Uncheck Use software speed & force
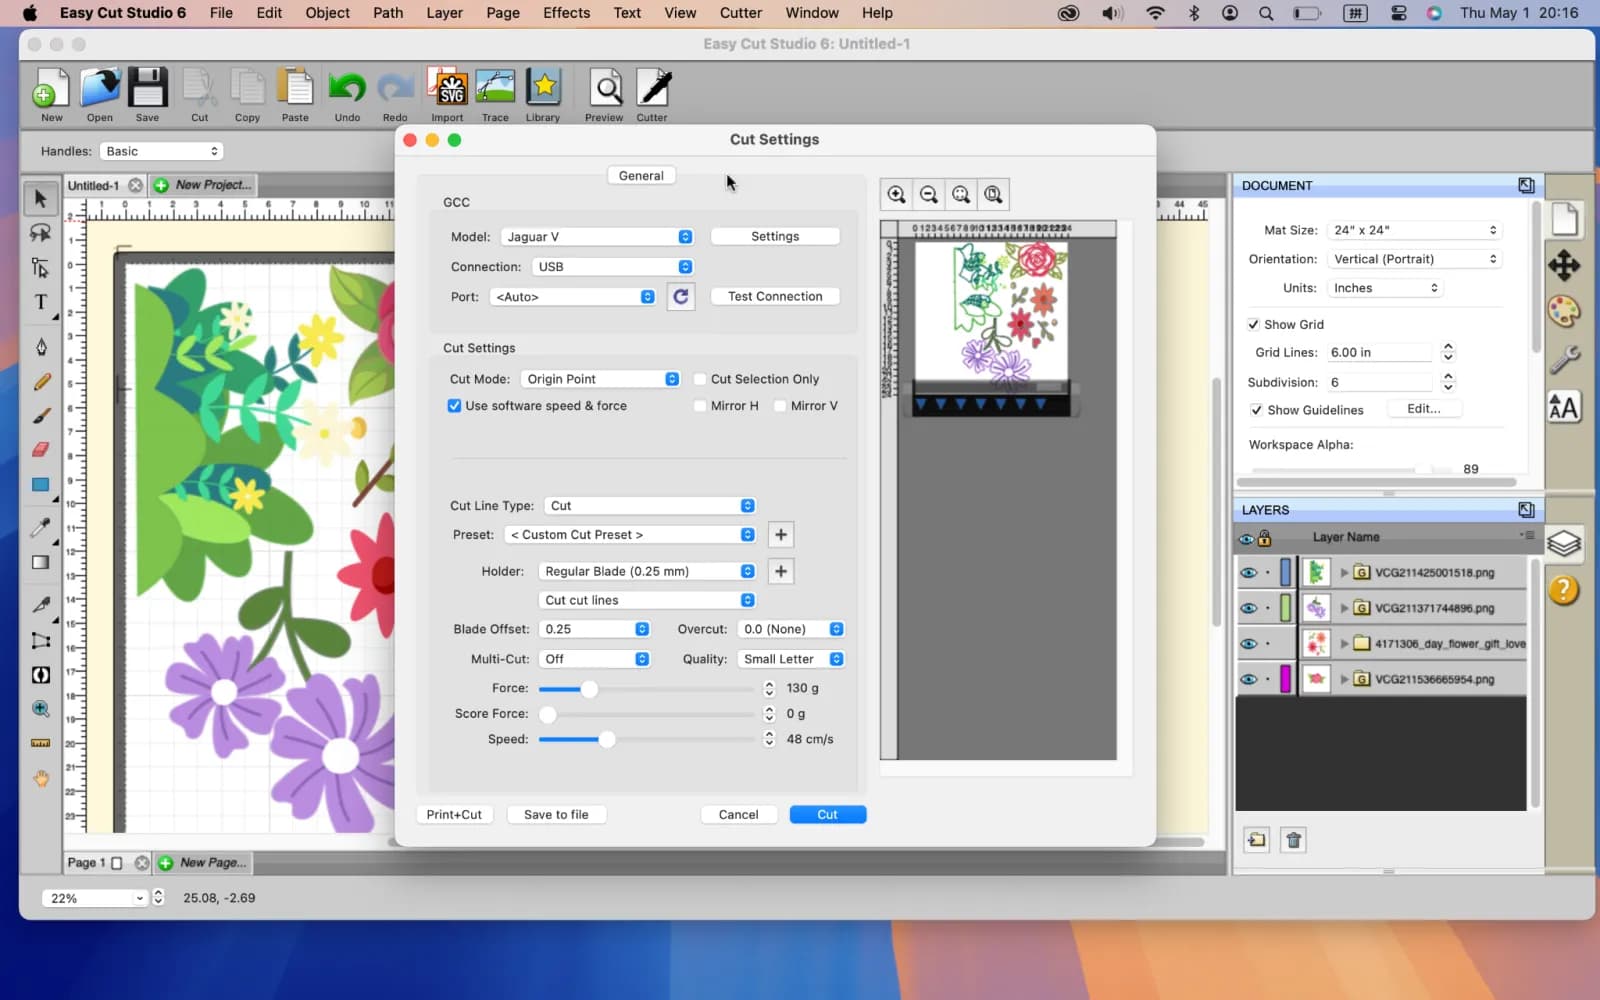This screenshot has width=1600, height=1000. tap(455, 406)
